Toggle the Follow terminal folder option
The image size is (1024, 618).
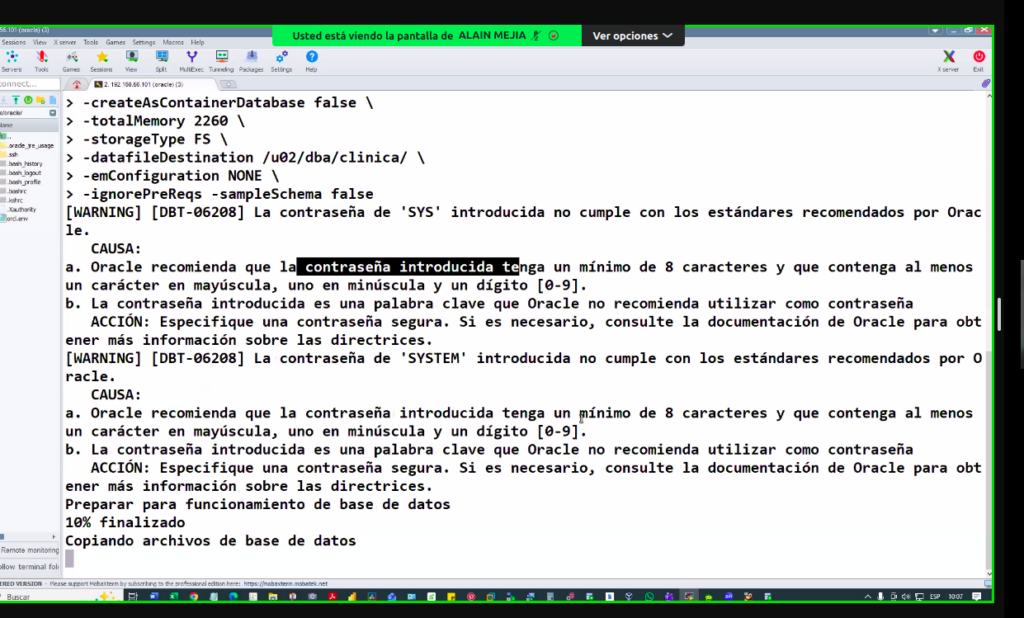click(x=29, y=566)
